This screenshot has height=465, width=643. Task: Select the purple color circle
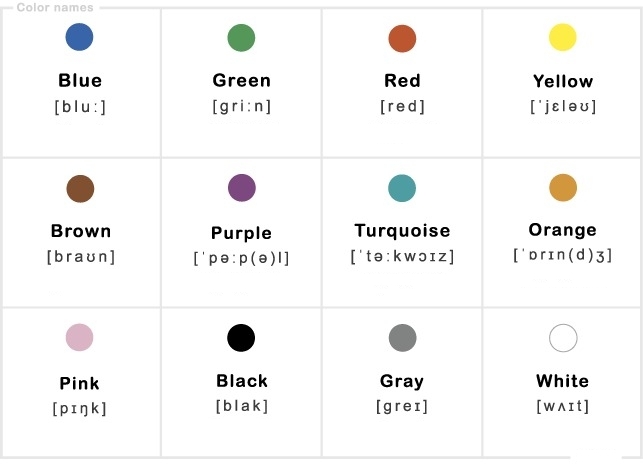click(x=242, y=188)
